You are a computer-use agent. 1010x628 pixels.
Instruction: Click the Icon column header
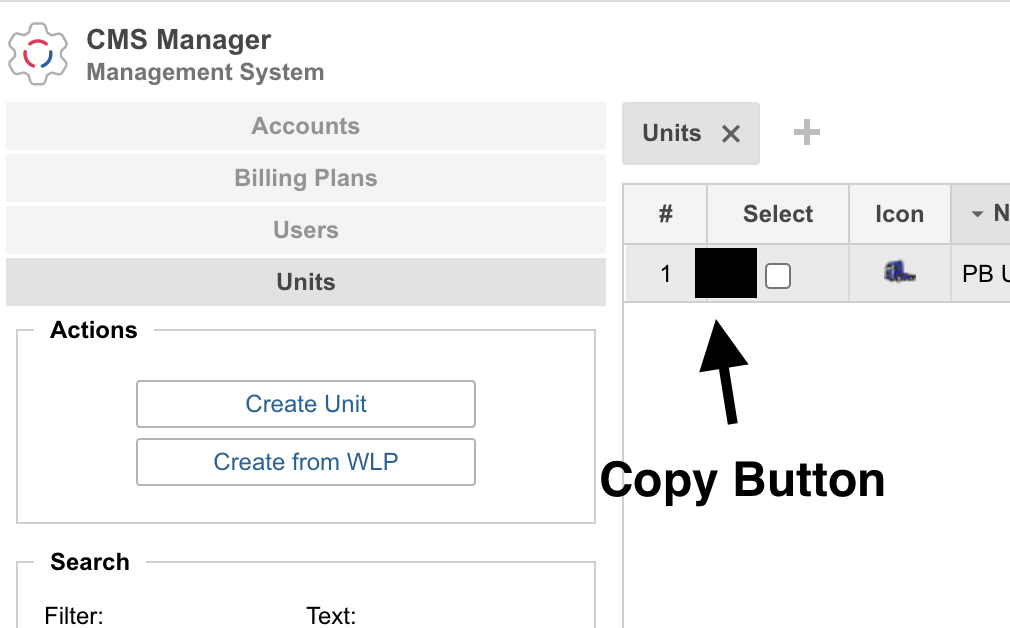[x=899, y=214]
